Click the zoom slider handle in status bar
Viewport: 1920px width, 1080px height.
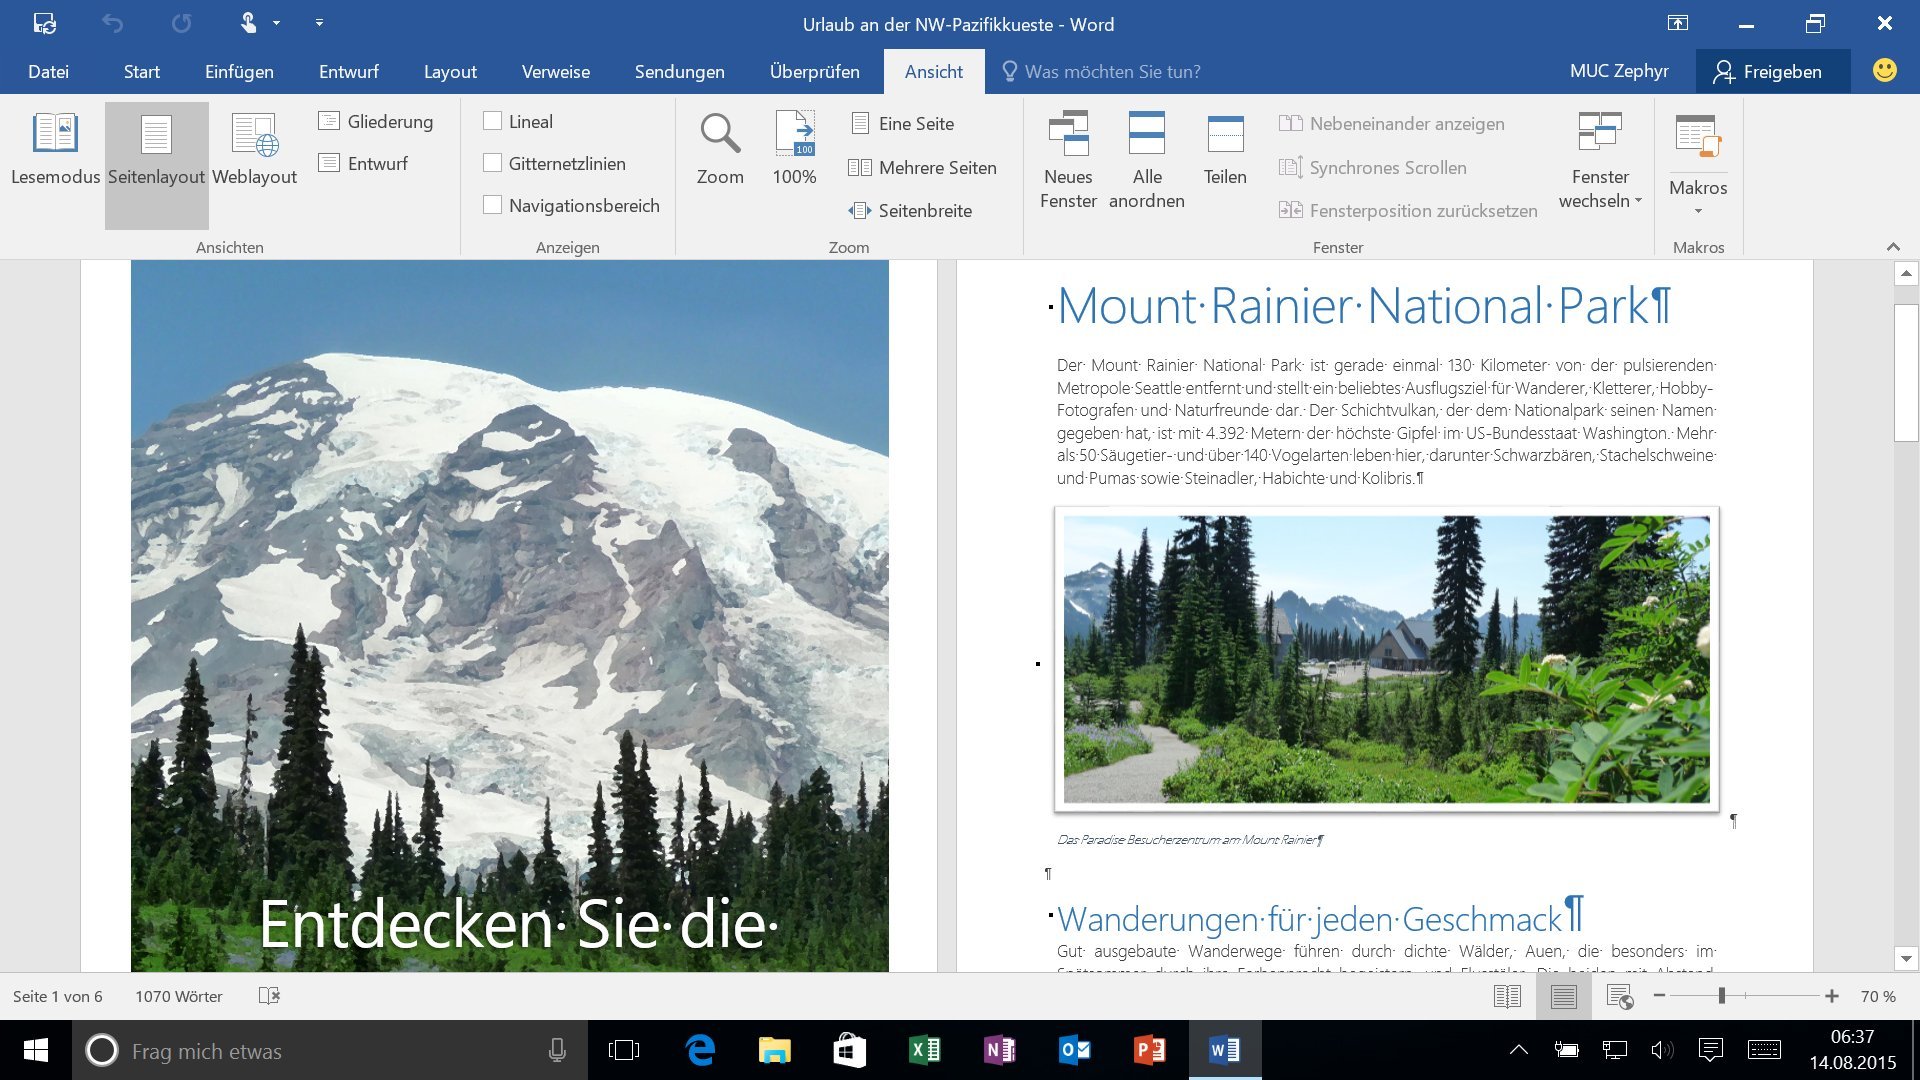click(x=1721, y=996)
